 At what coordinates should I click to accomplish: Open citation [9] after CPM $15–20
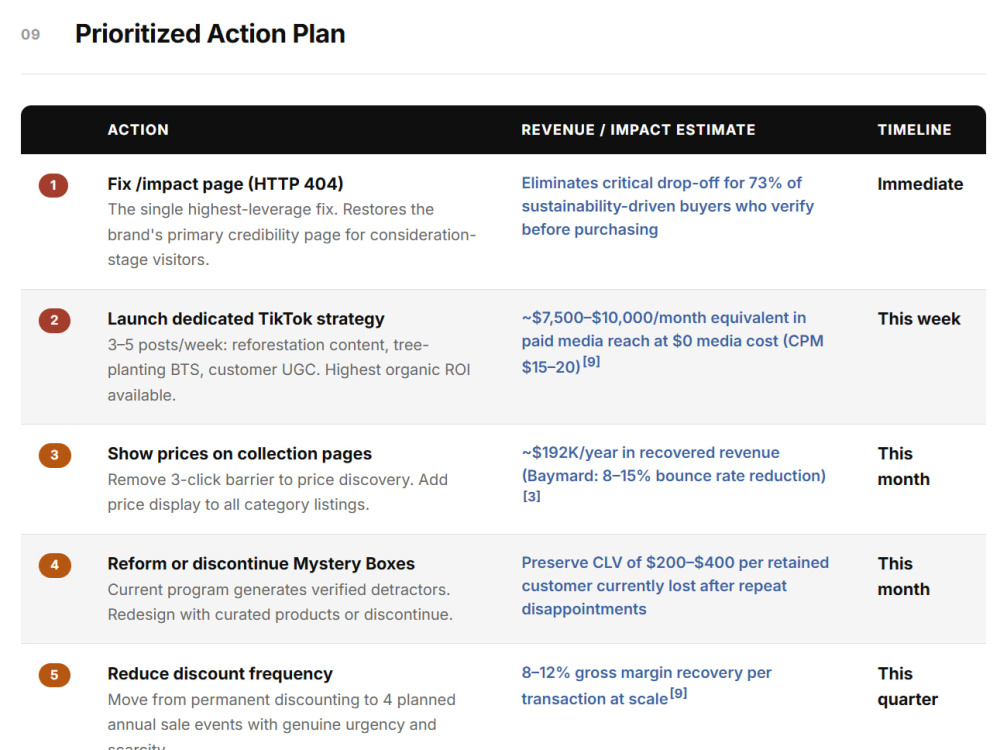[x=591, y=362]
